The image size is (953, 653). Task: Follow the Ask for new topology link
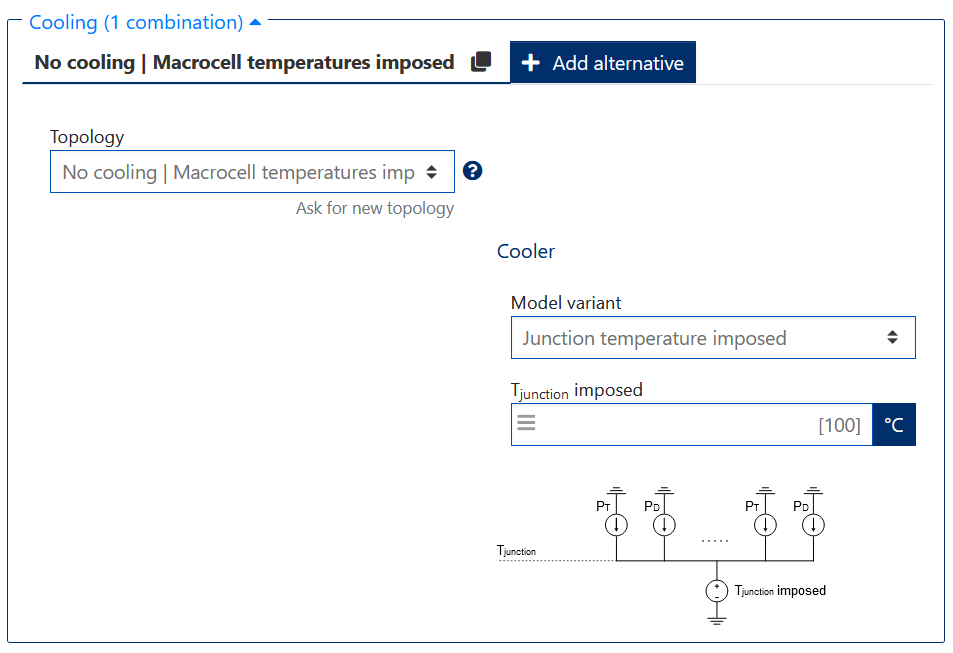(374, 208)
